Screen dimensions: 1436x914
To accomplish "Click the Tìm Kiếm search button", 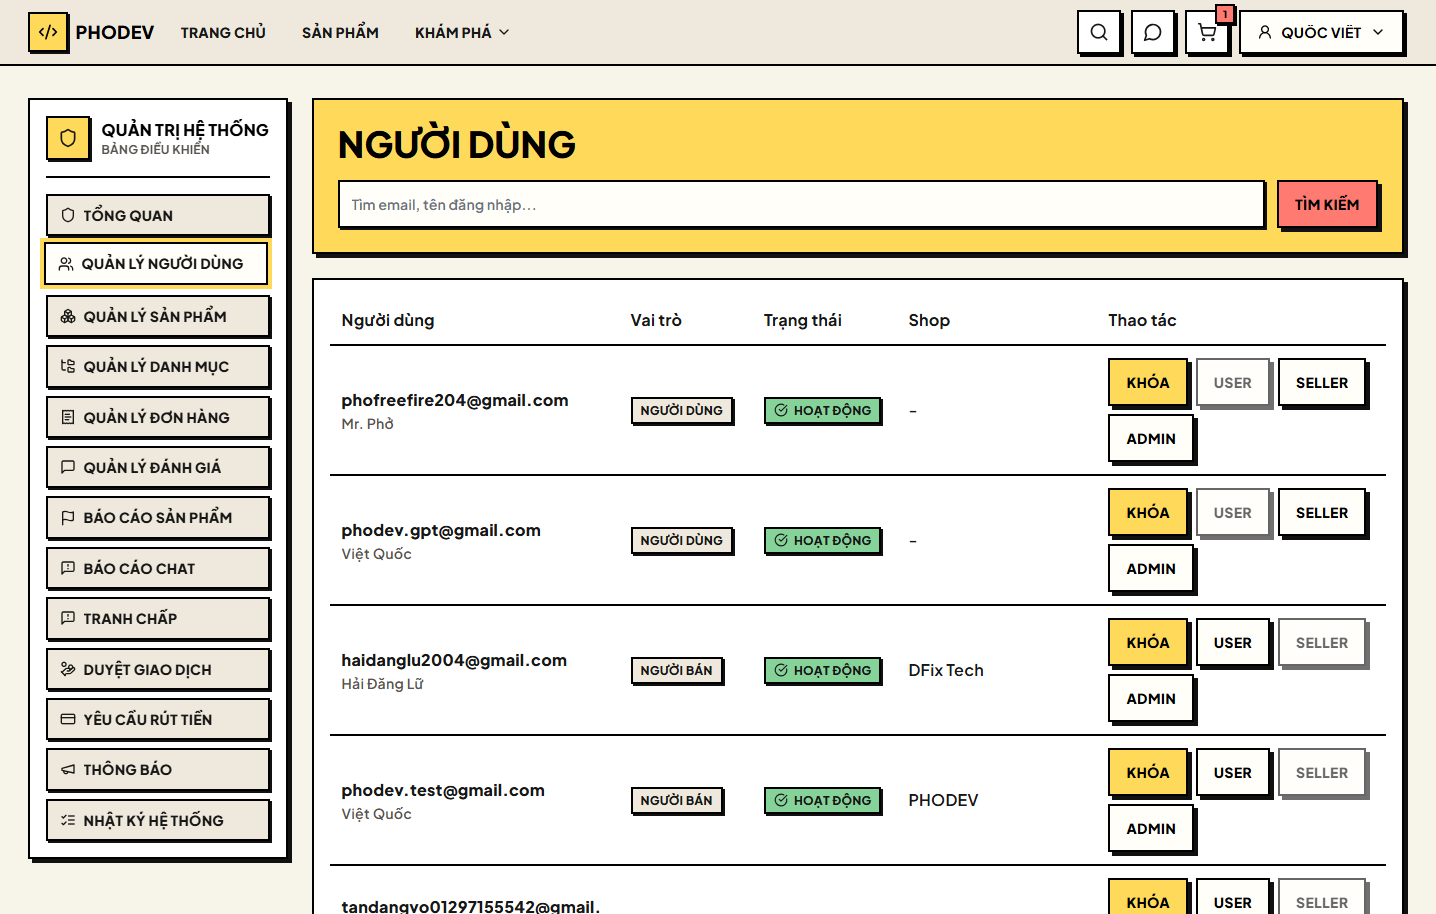I will [1327, 204].
